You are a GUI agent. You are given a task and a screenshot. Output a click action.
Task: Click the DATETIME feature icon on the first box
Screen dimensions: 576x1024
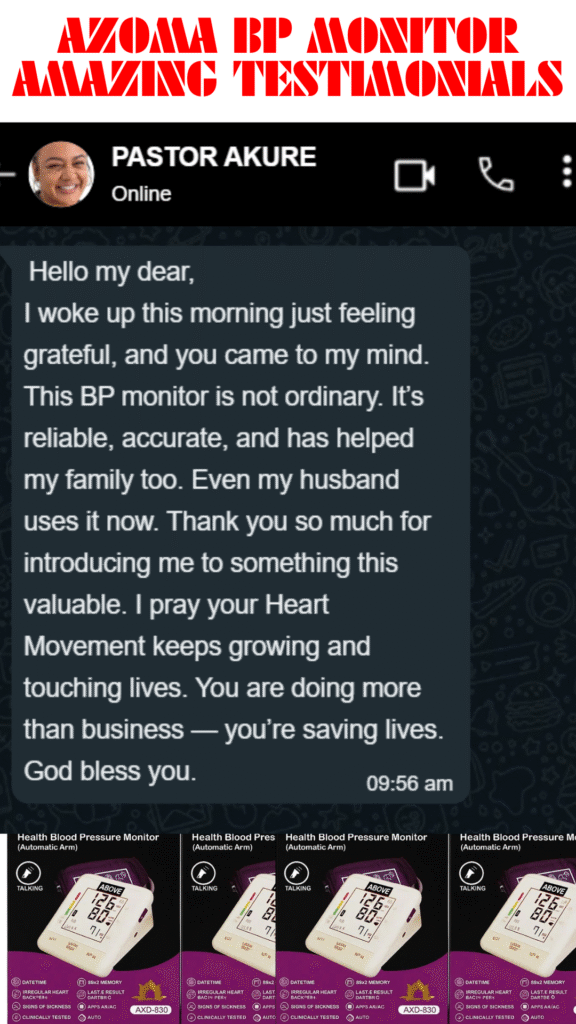click(x=15, y=982)
